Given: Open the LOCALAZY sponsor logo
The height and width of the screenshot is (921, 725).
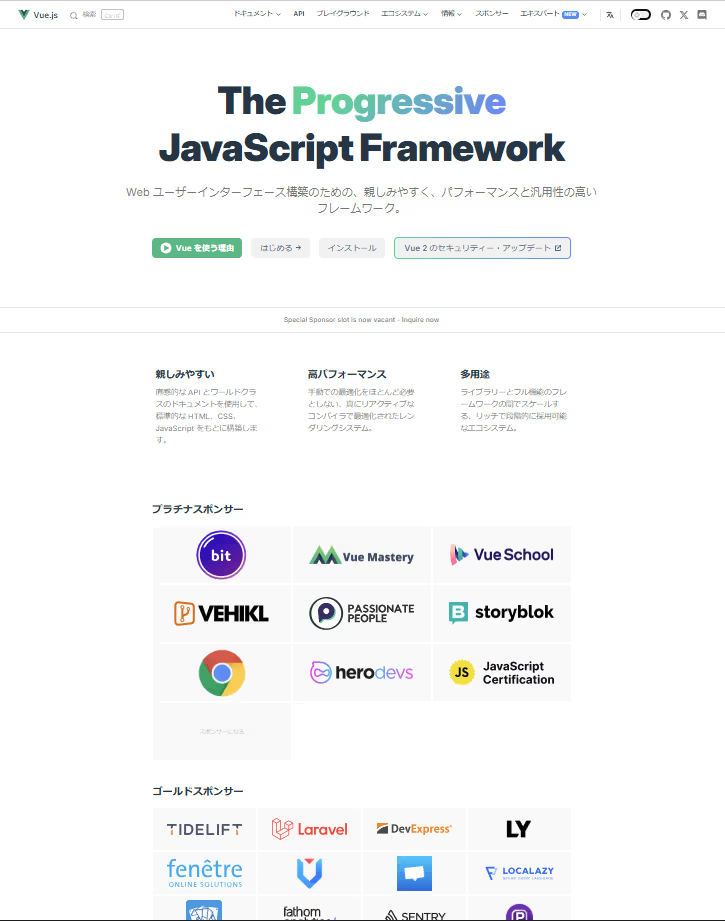Looking at the screenshot, I should coord(519,873).
